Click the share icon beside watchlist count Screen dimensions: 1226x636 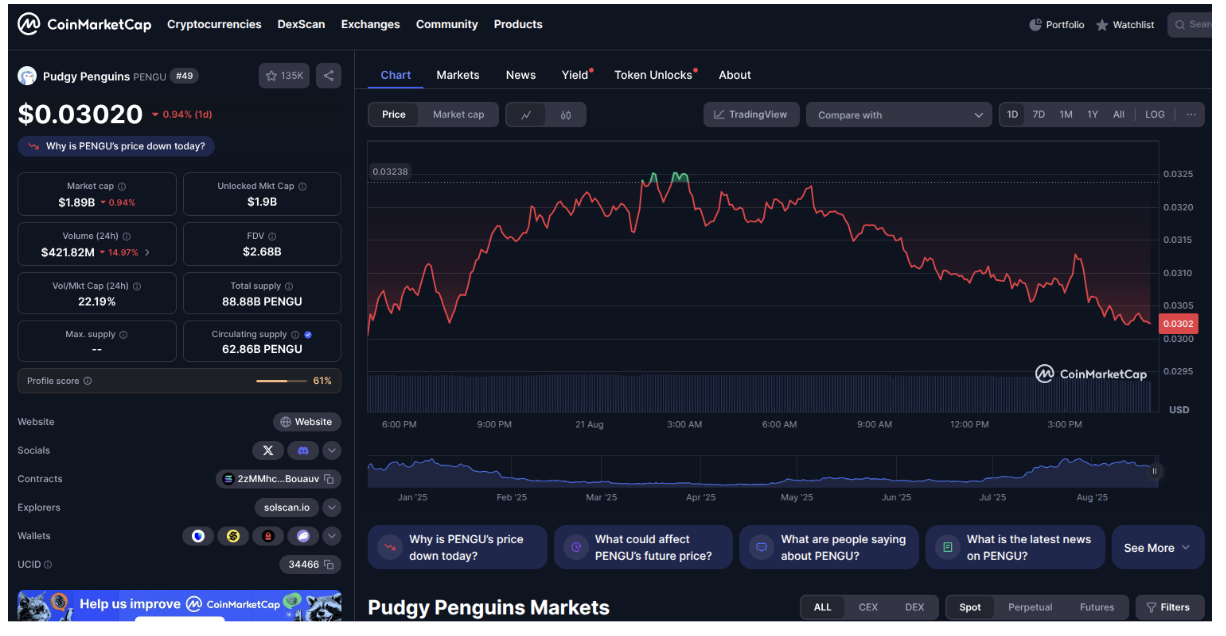pos(329,75)
